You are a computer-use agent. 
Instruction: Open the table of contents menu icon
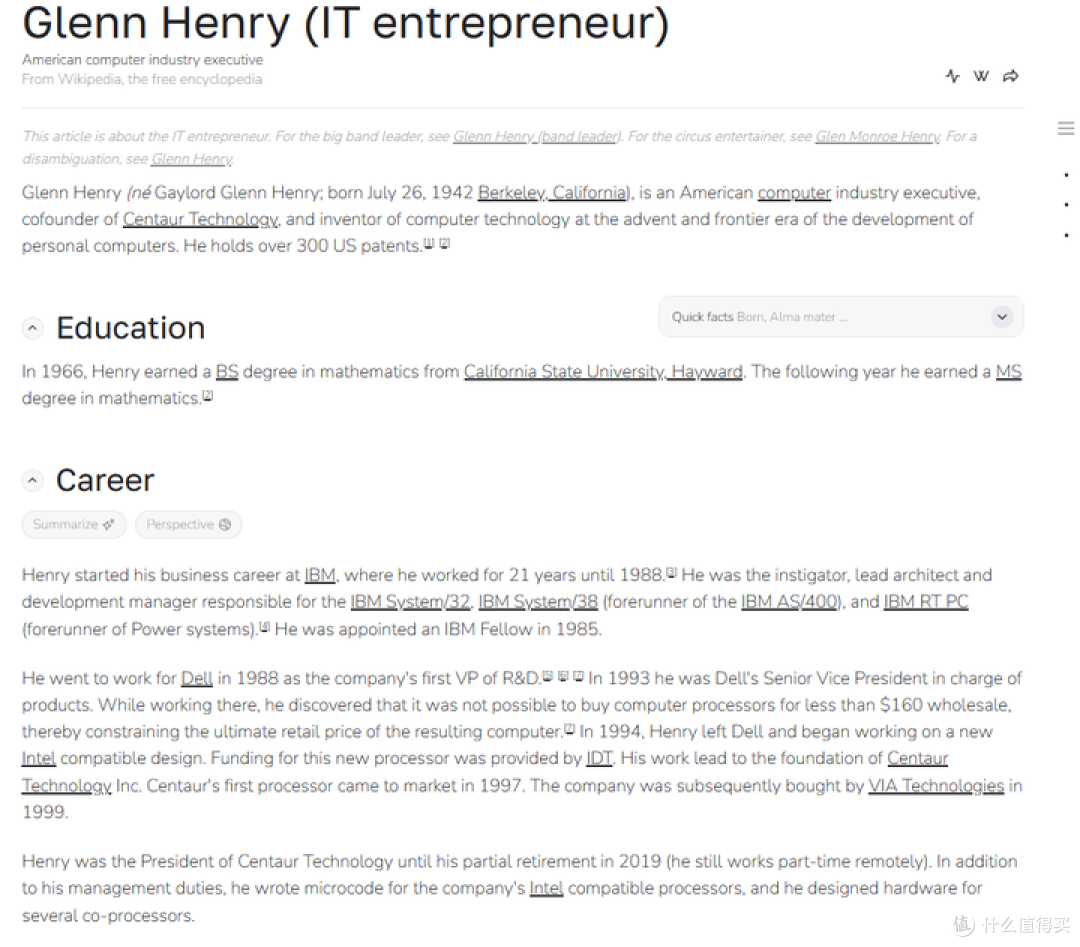(x=1066, y=128)
